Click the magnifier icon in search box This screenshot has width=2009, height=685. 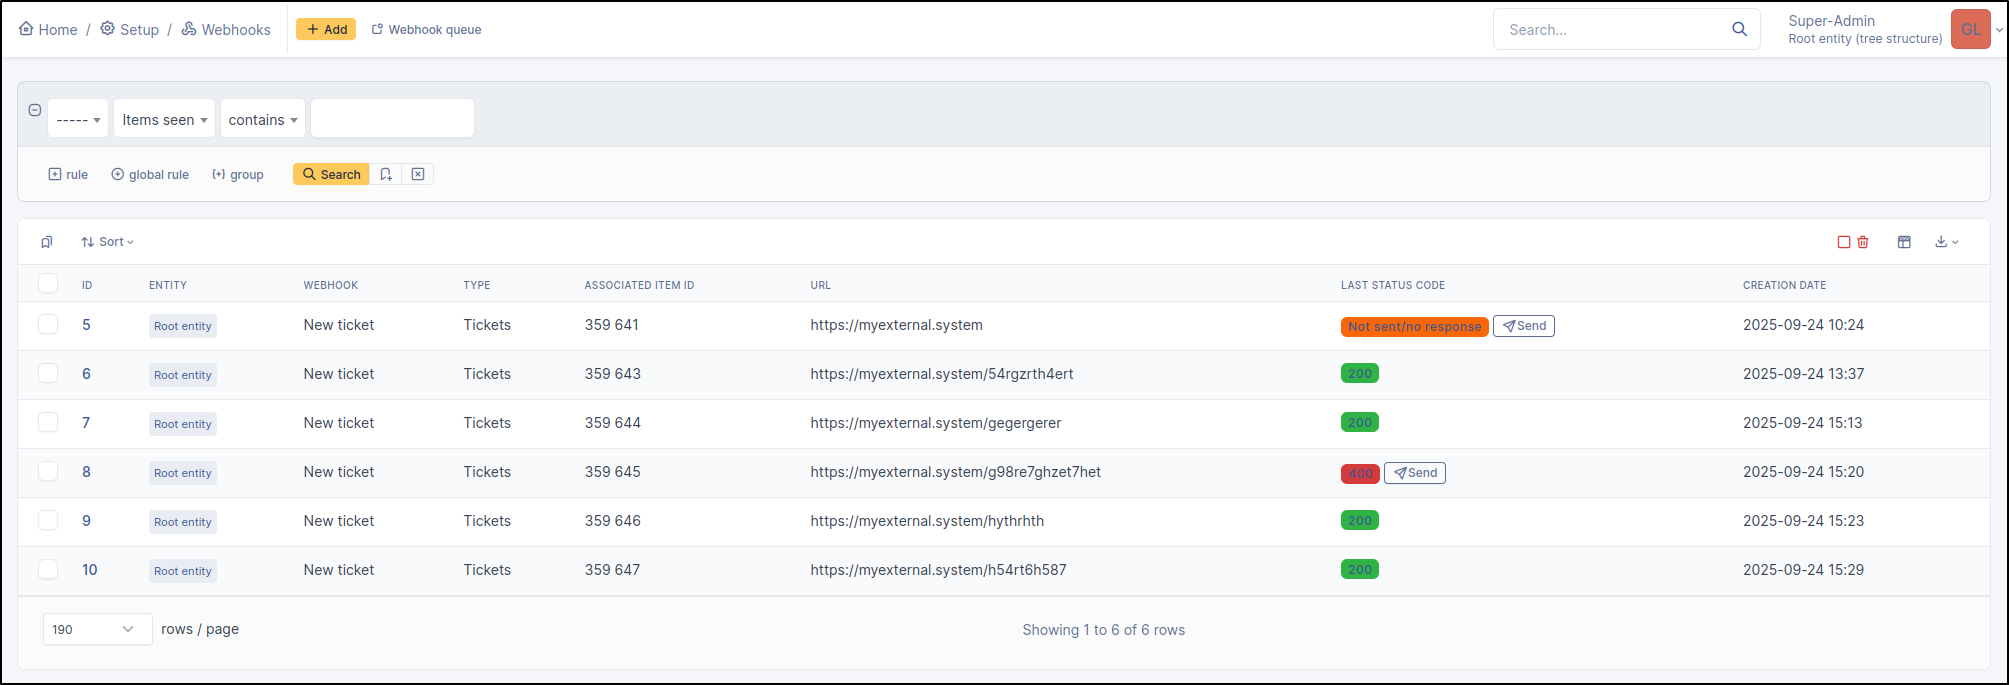tap(1739, 30)
